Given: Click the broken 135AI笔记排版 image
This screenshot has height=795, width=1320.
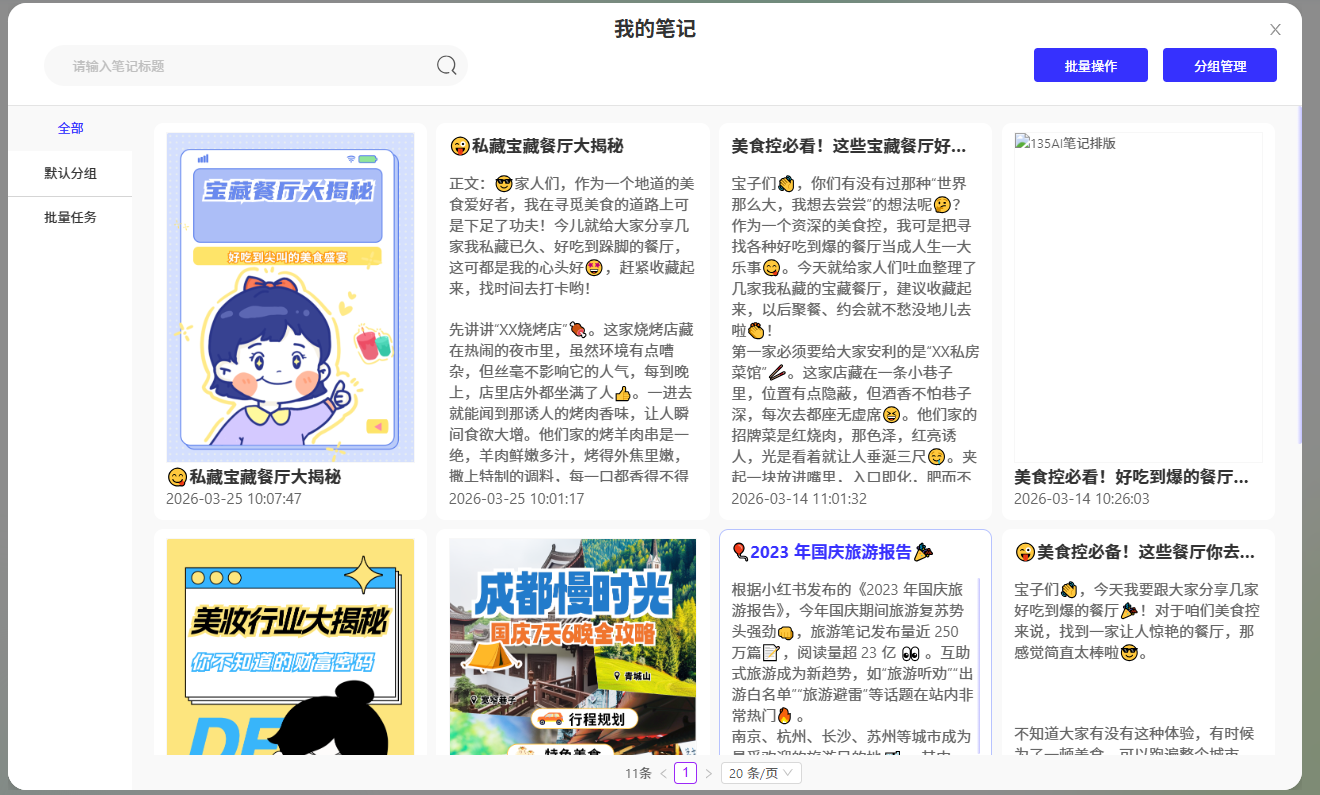Looking at the screenshot, I should coord(1138,297).
